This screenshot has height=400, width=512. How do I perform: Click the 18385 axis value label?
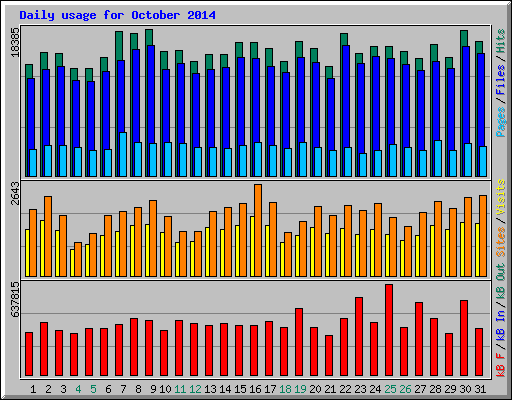15,42
